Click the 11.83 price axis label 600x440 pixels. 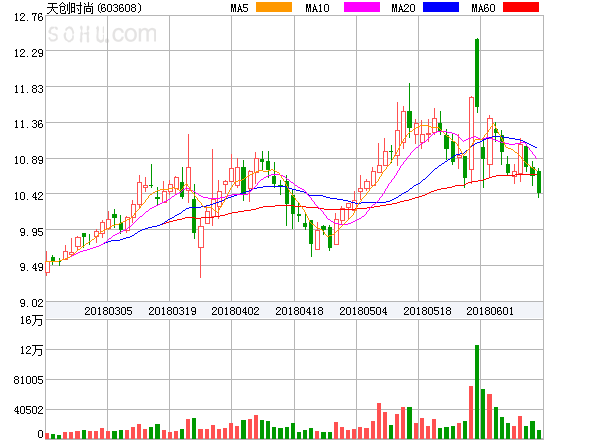click(29, 89)
